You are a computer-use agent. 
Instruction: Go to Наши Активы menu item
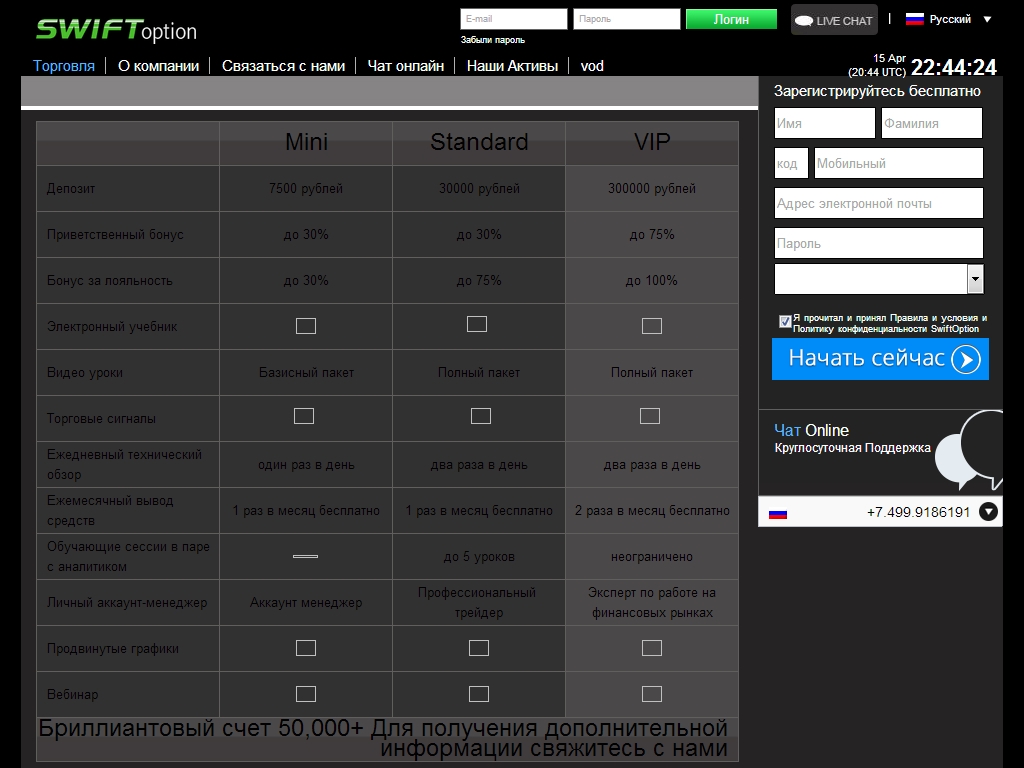[512, 66]
